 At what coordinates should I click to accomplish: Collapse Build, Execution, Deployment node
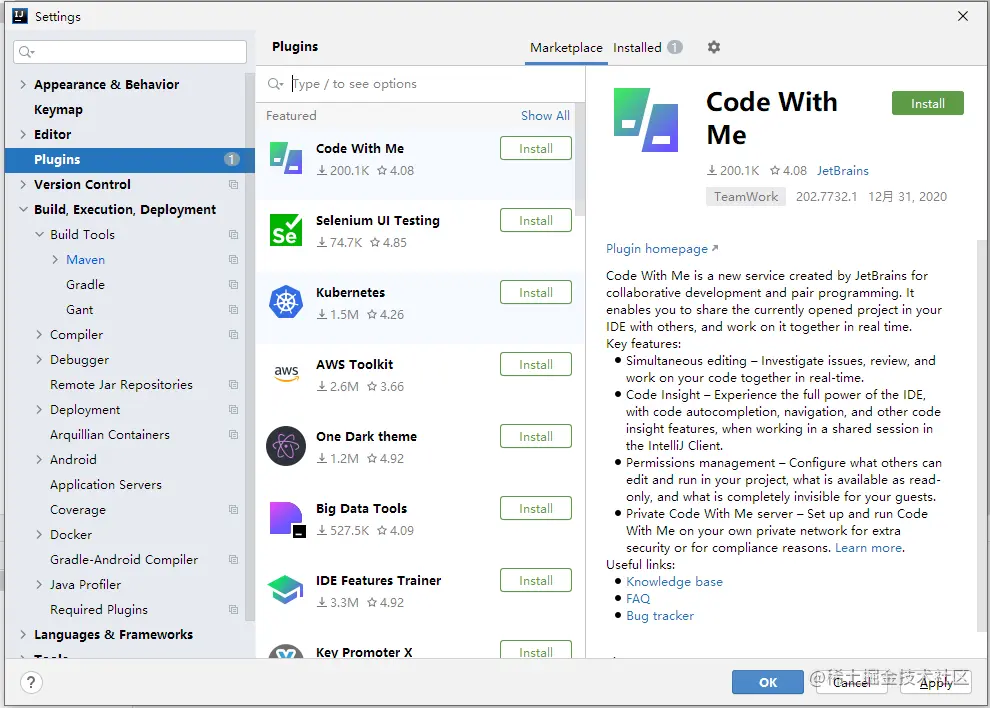point(23,209)
